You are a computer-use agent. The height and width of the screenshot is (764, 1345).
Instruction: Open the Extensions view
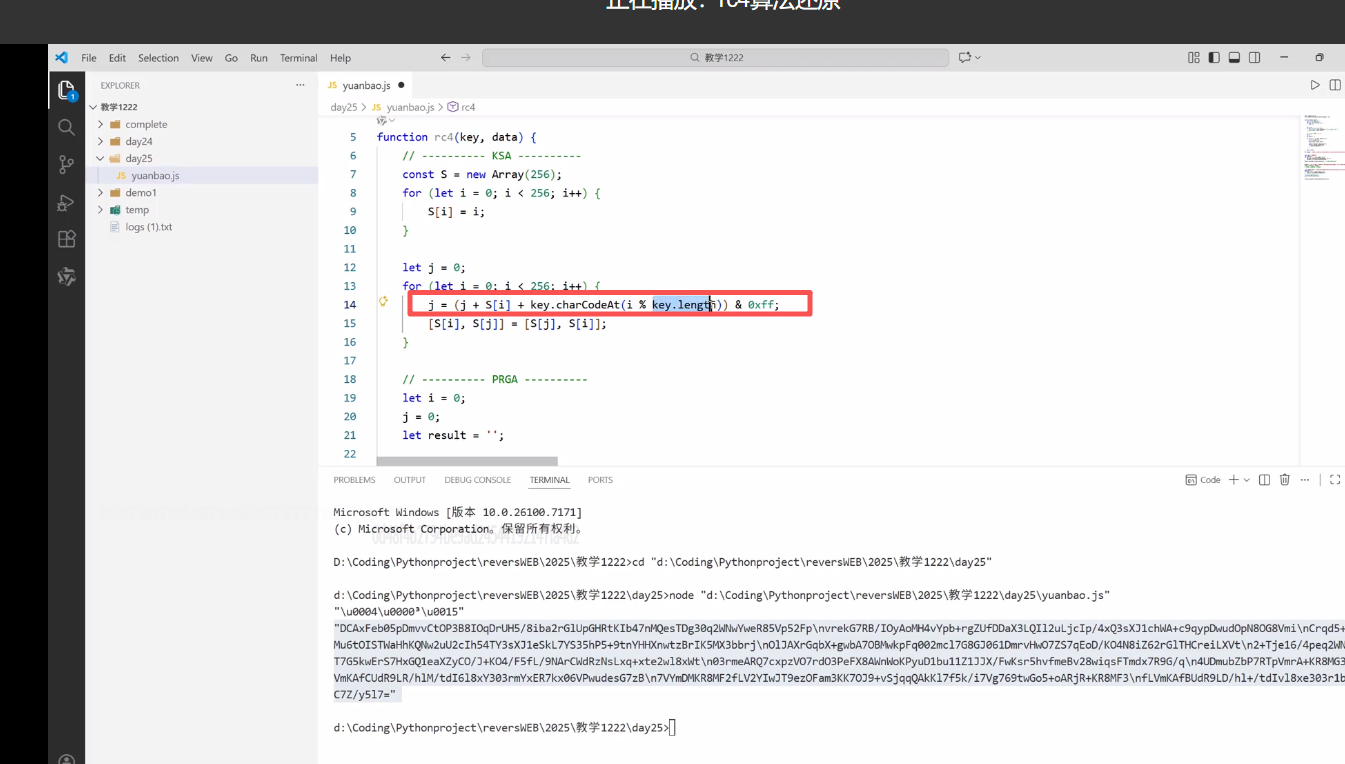point(66,239)
